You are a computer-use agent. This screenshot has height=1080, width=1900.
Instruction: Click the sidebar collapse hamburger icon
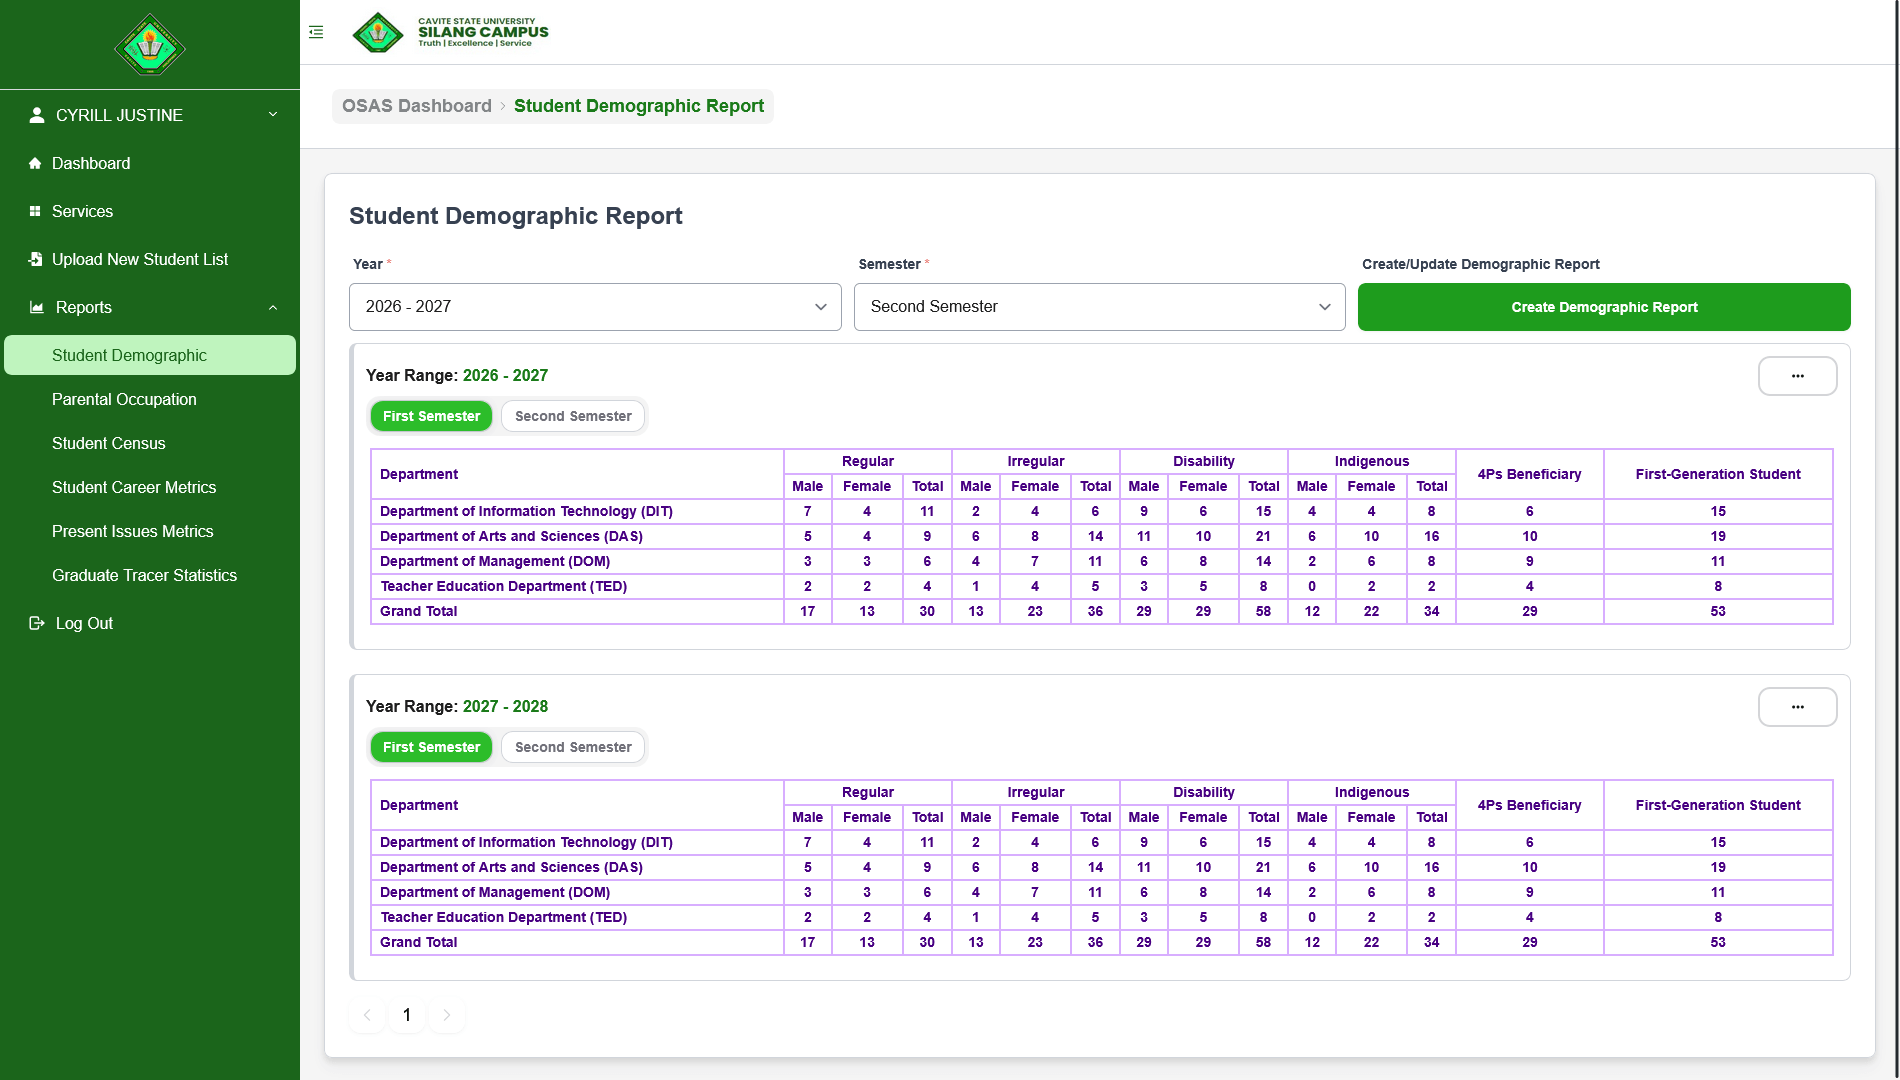click(316, 32)
